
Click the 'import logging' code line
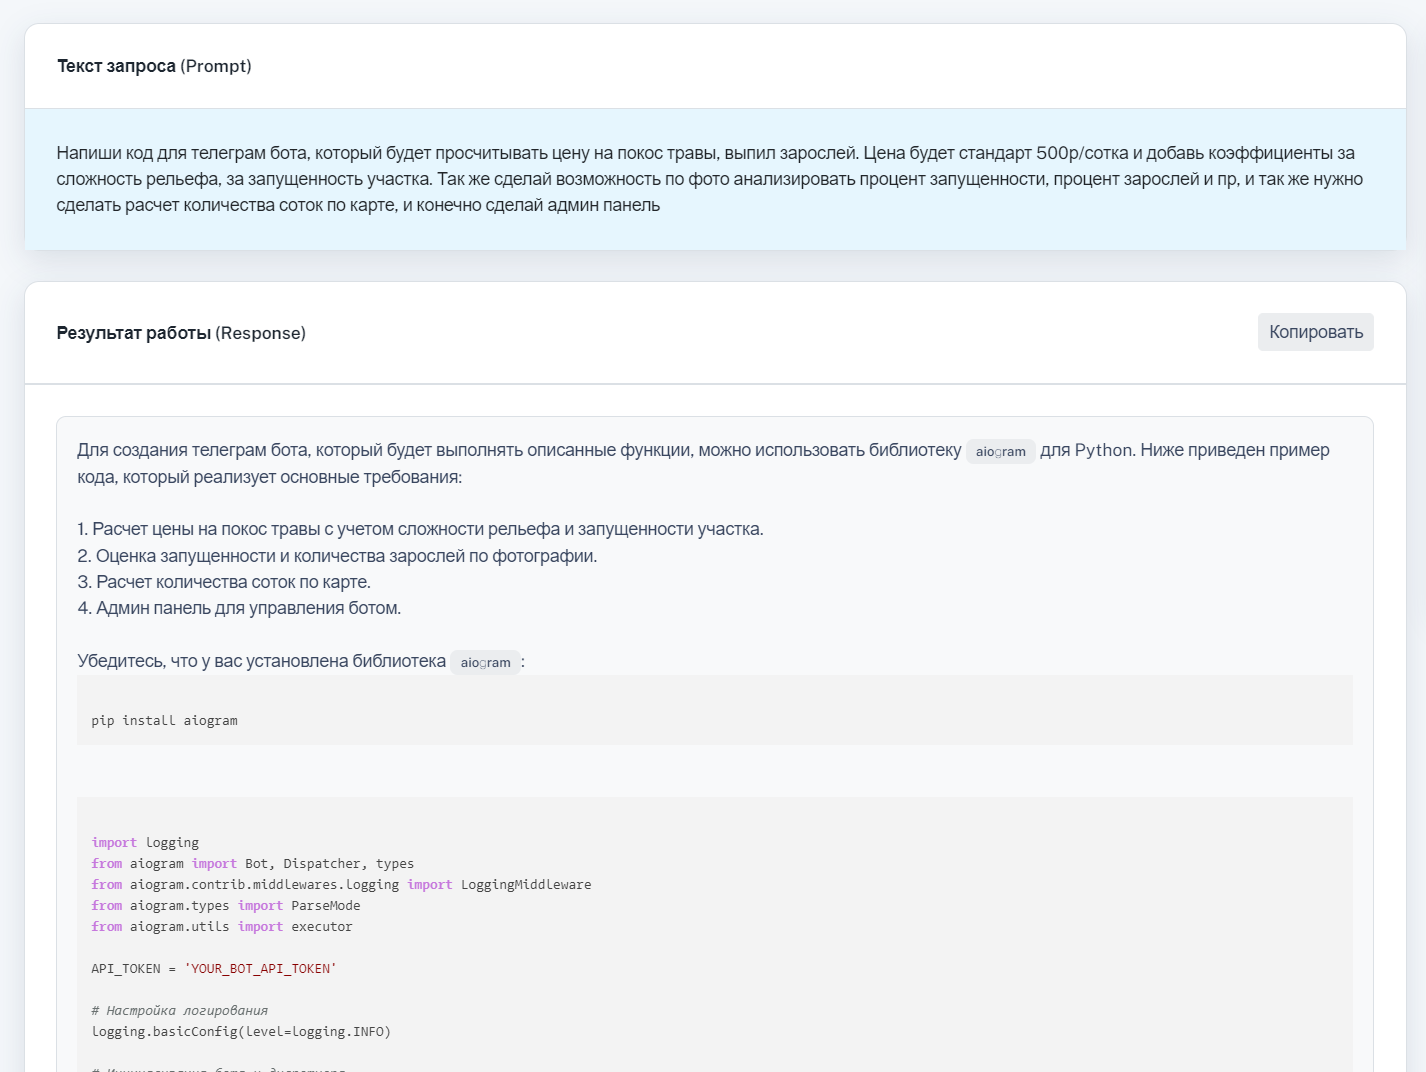(145, 842)
